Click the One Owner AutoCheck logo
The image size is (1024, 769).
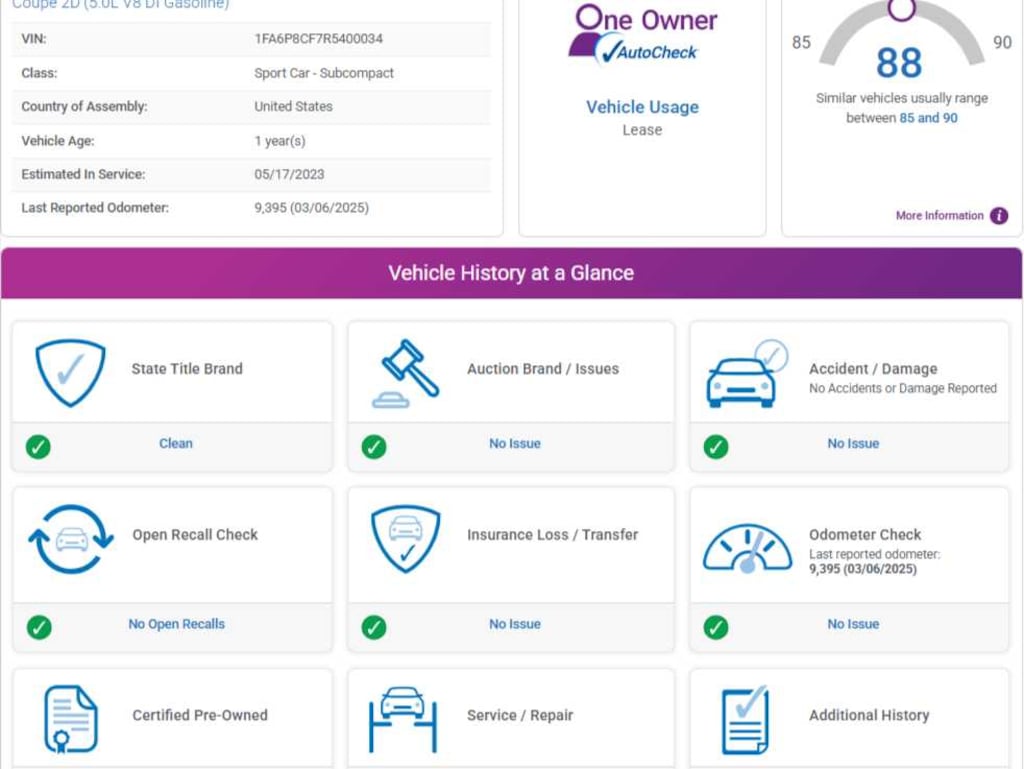642,35
